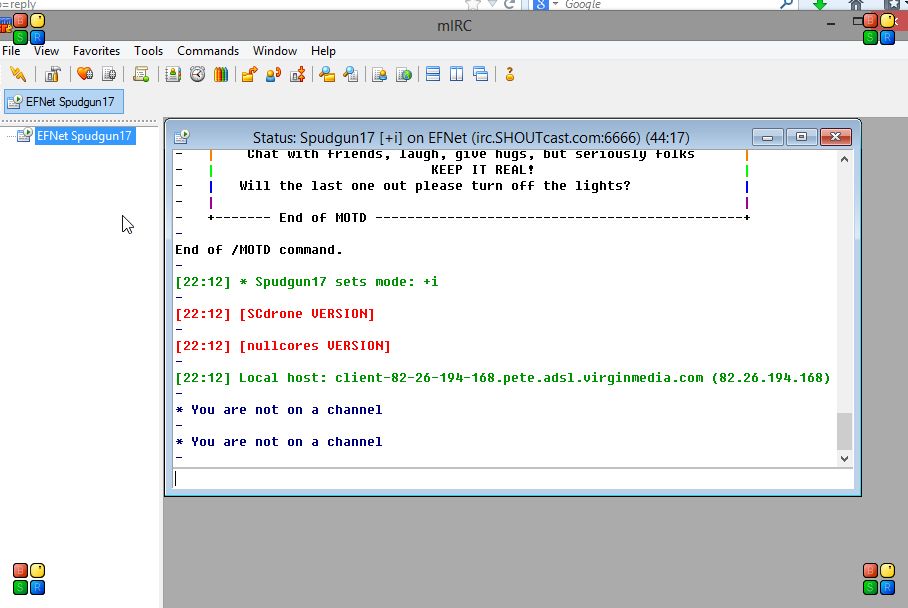Image resolution: width=908 pixels, height=608 pixels.
Task: Click the Status window title bar icon
Action: [182, 137]
